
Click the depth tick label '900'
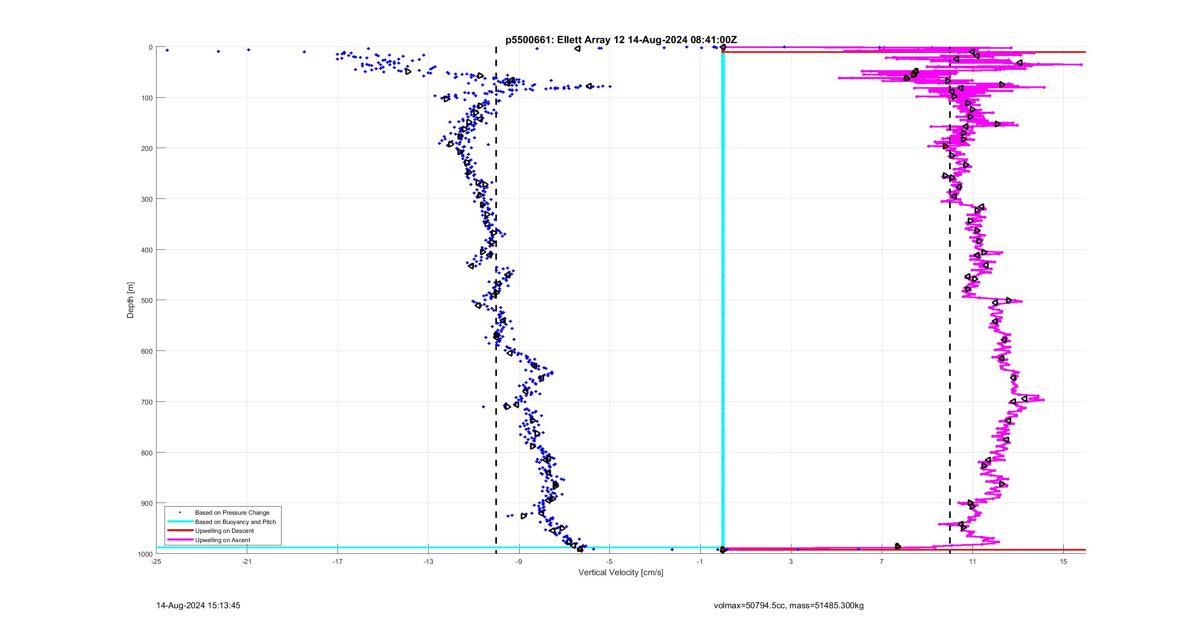(x=145, y=503)
